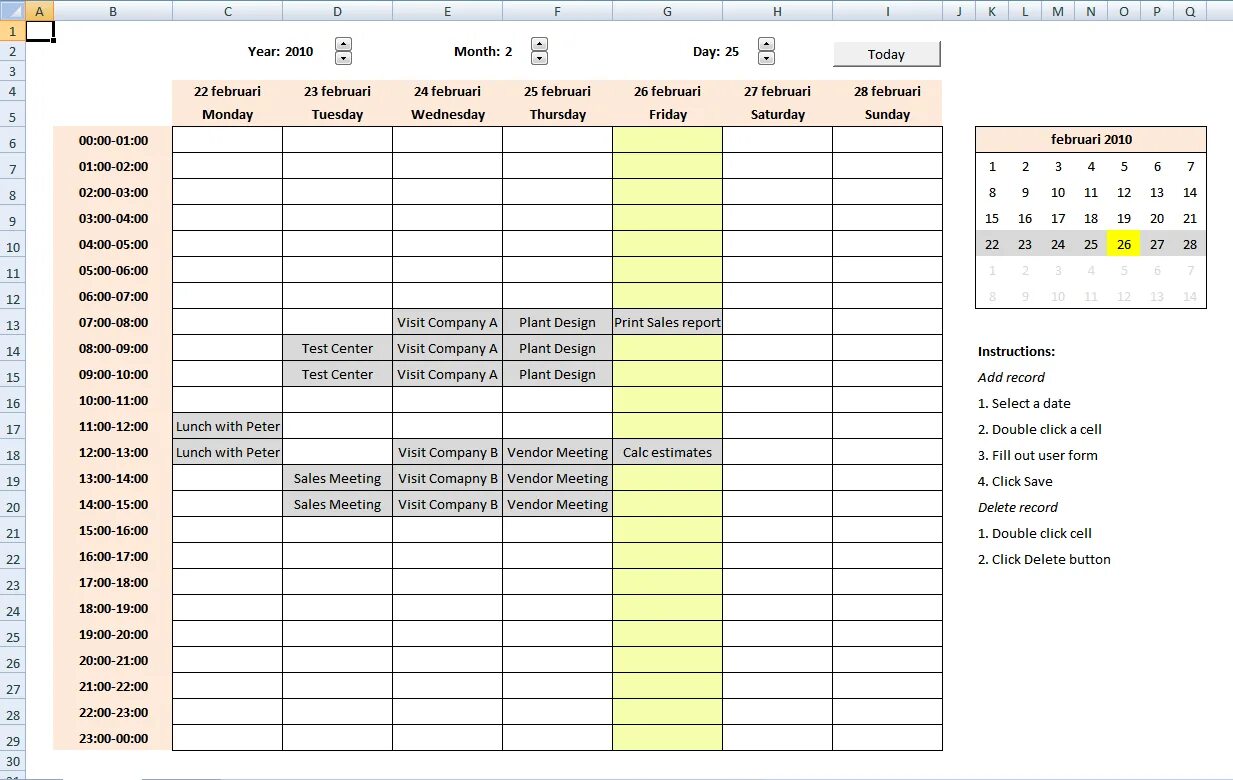Click the 'Wednesday' day label
The height and width of the screenshot is (780, 1233).
point(447,114)
